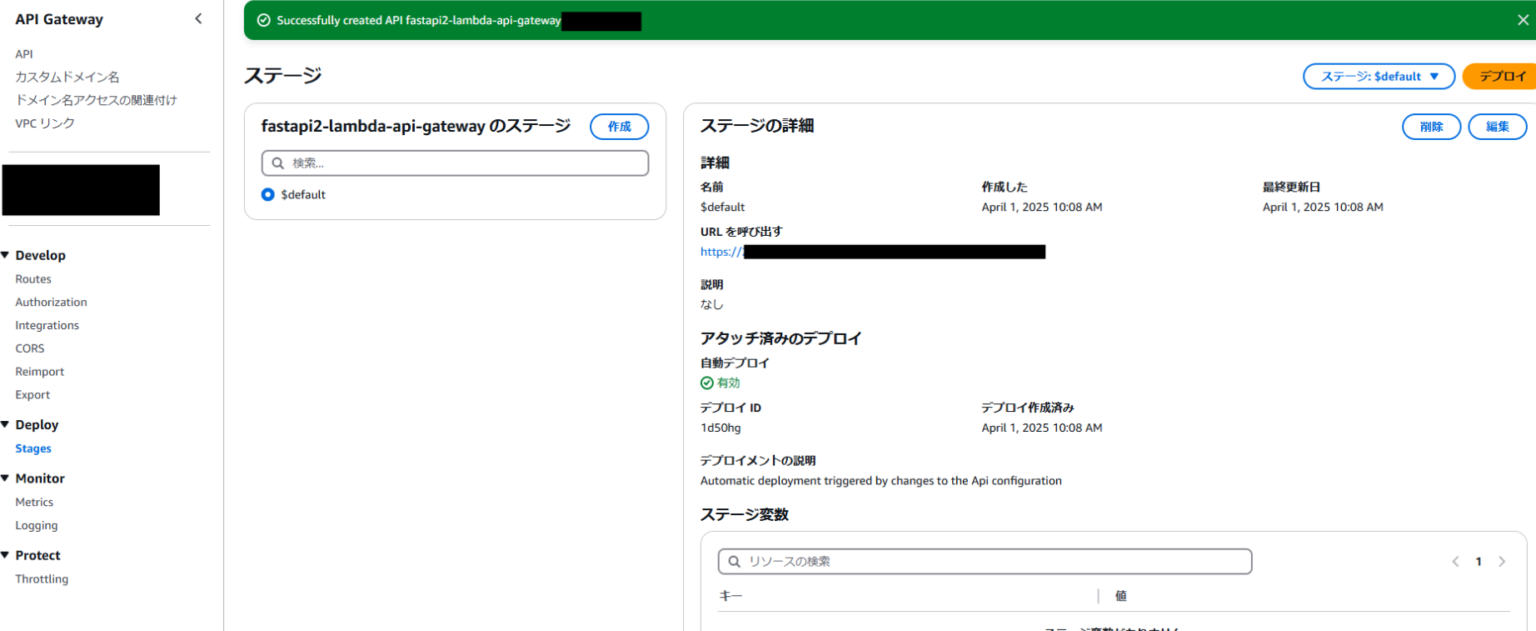1536x631 pixels.
Task: Open Throttling under Protect
Action: click(41, 578)
